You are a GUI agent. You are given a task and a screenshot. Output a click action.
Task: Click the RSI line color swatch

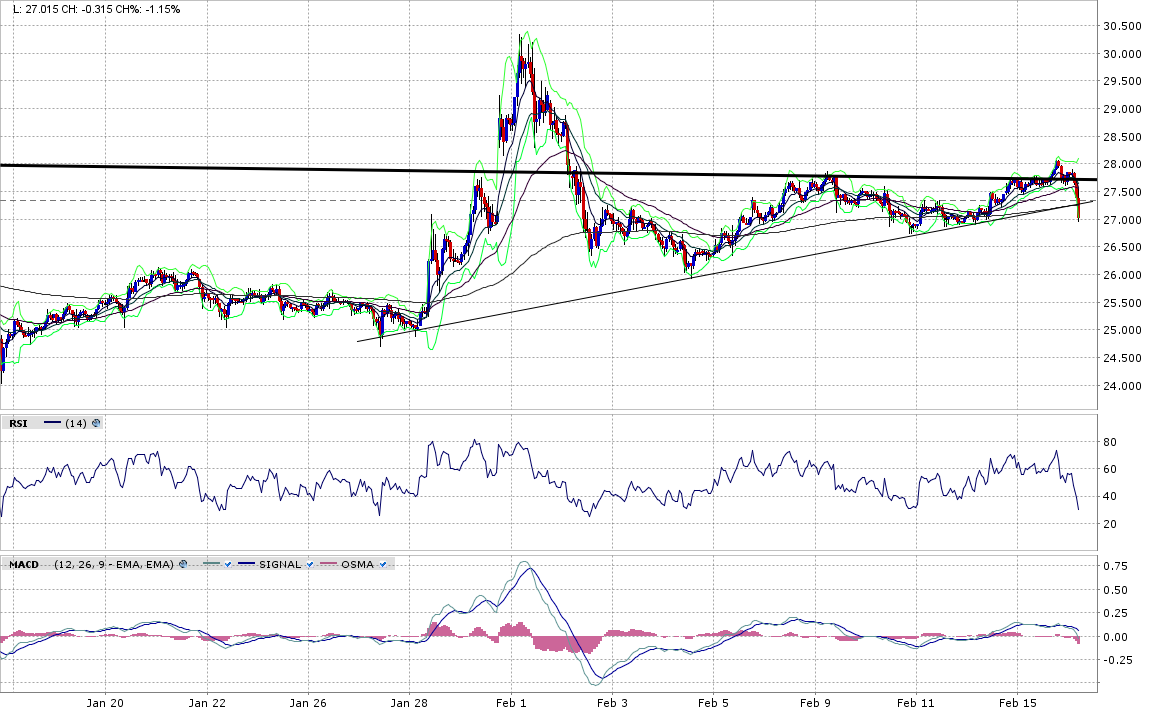(52, 424)
